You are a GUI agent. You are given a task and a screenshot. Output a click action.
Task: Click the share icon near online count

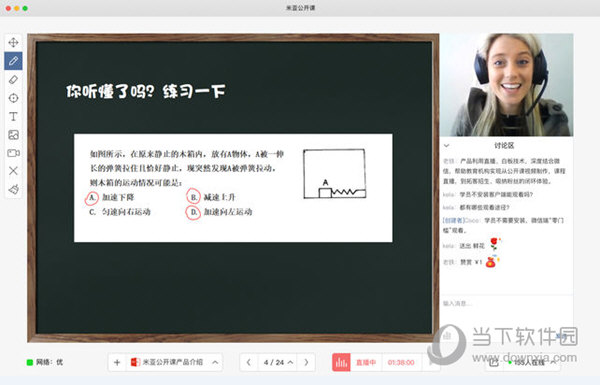tap(494, 362)
